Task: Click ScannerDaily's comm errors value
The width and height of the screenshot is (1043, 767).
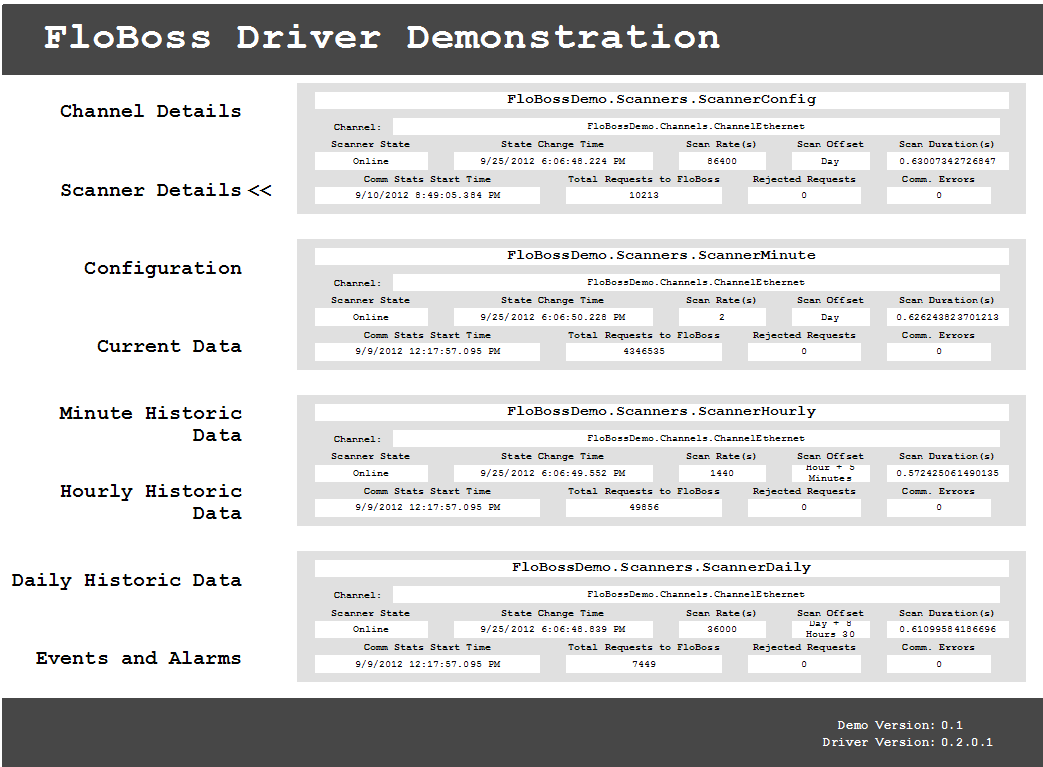Action: (939, 664)
